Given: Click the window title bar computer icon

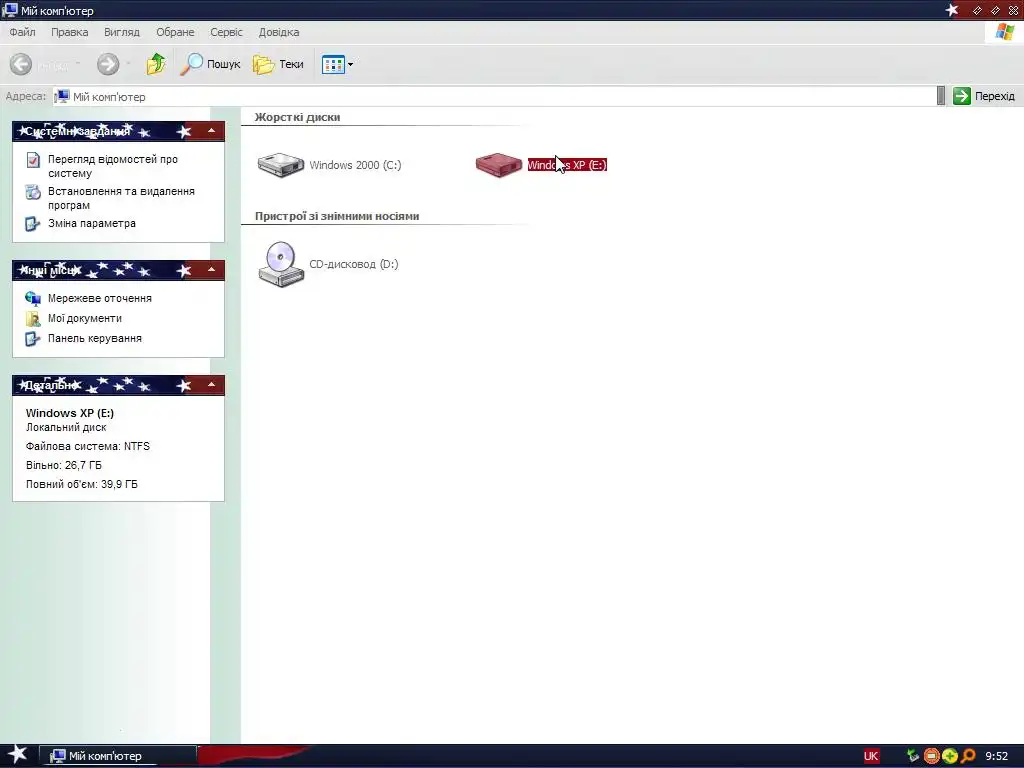Looking at the screenshot, I should [10, 10].
